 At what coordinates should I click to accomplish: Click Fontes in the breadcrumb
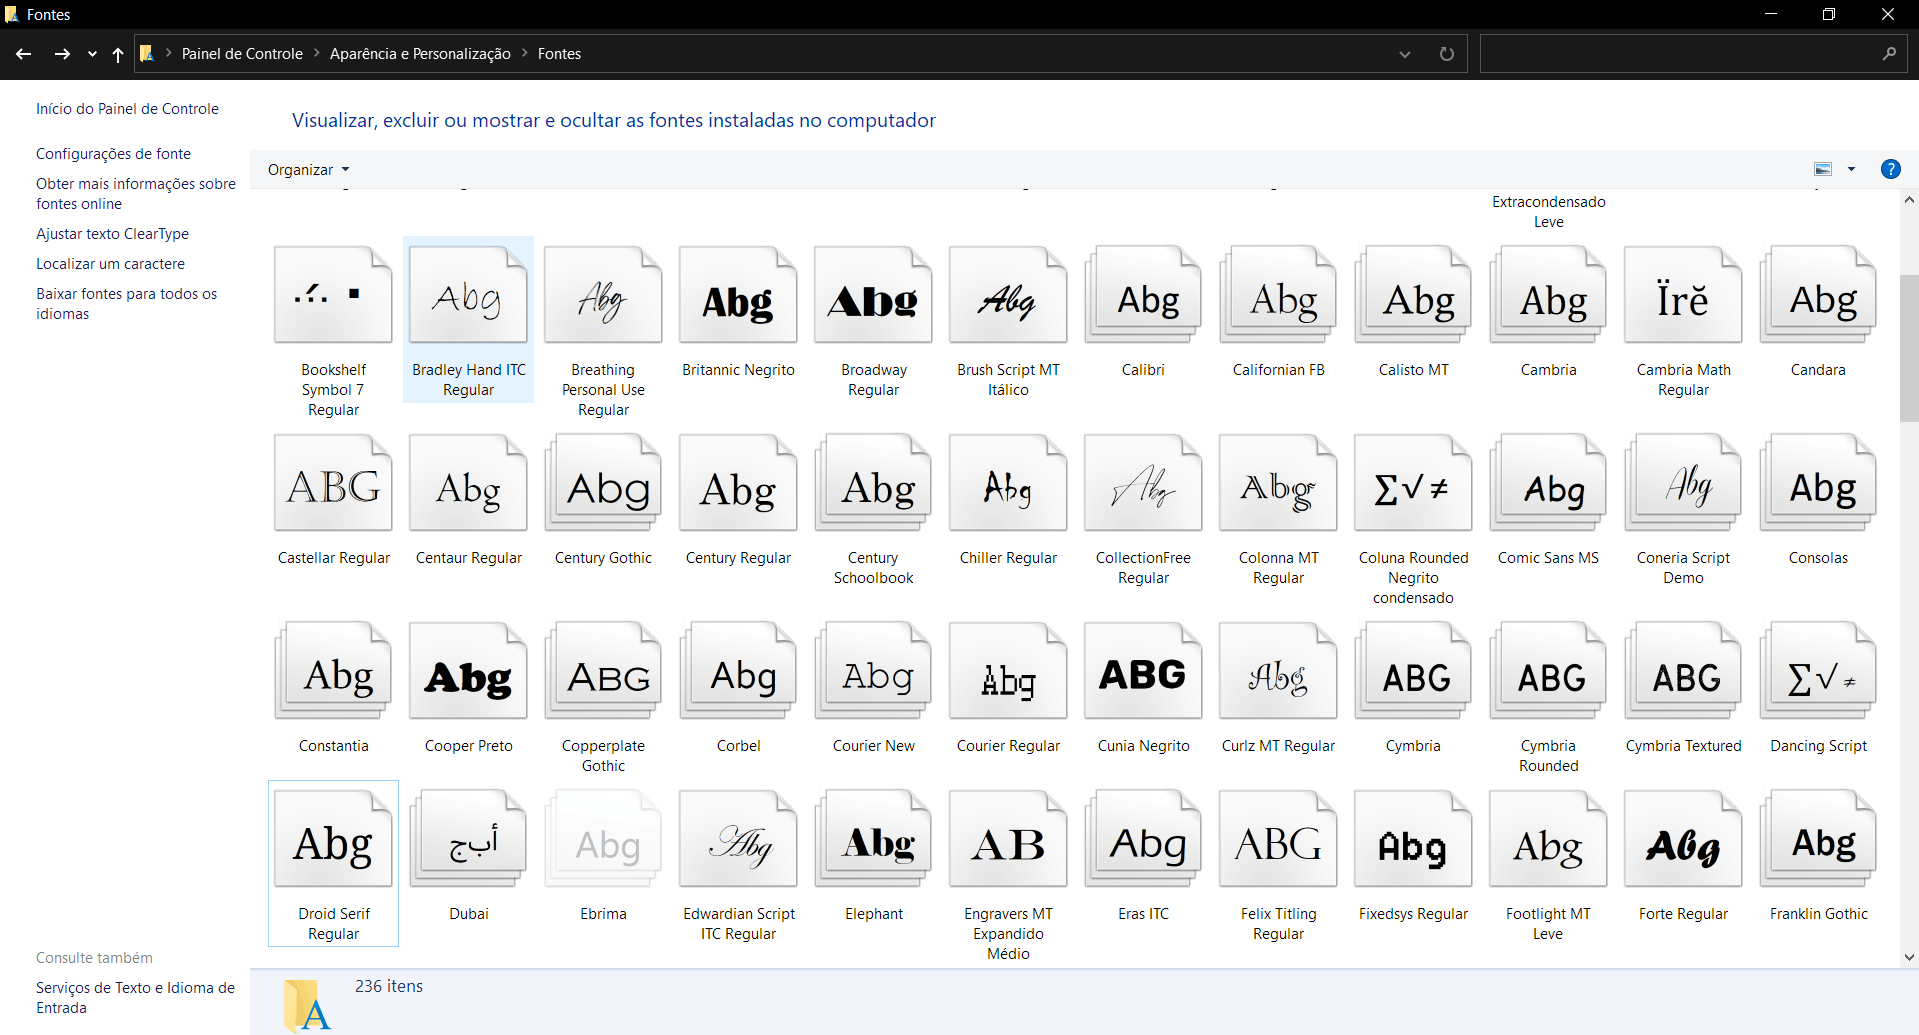pos(559,54)
